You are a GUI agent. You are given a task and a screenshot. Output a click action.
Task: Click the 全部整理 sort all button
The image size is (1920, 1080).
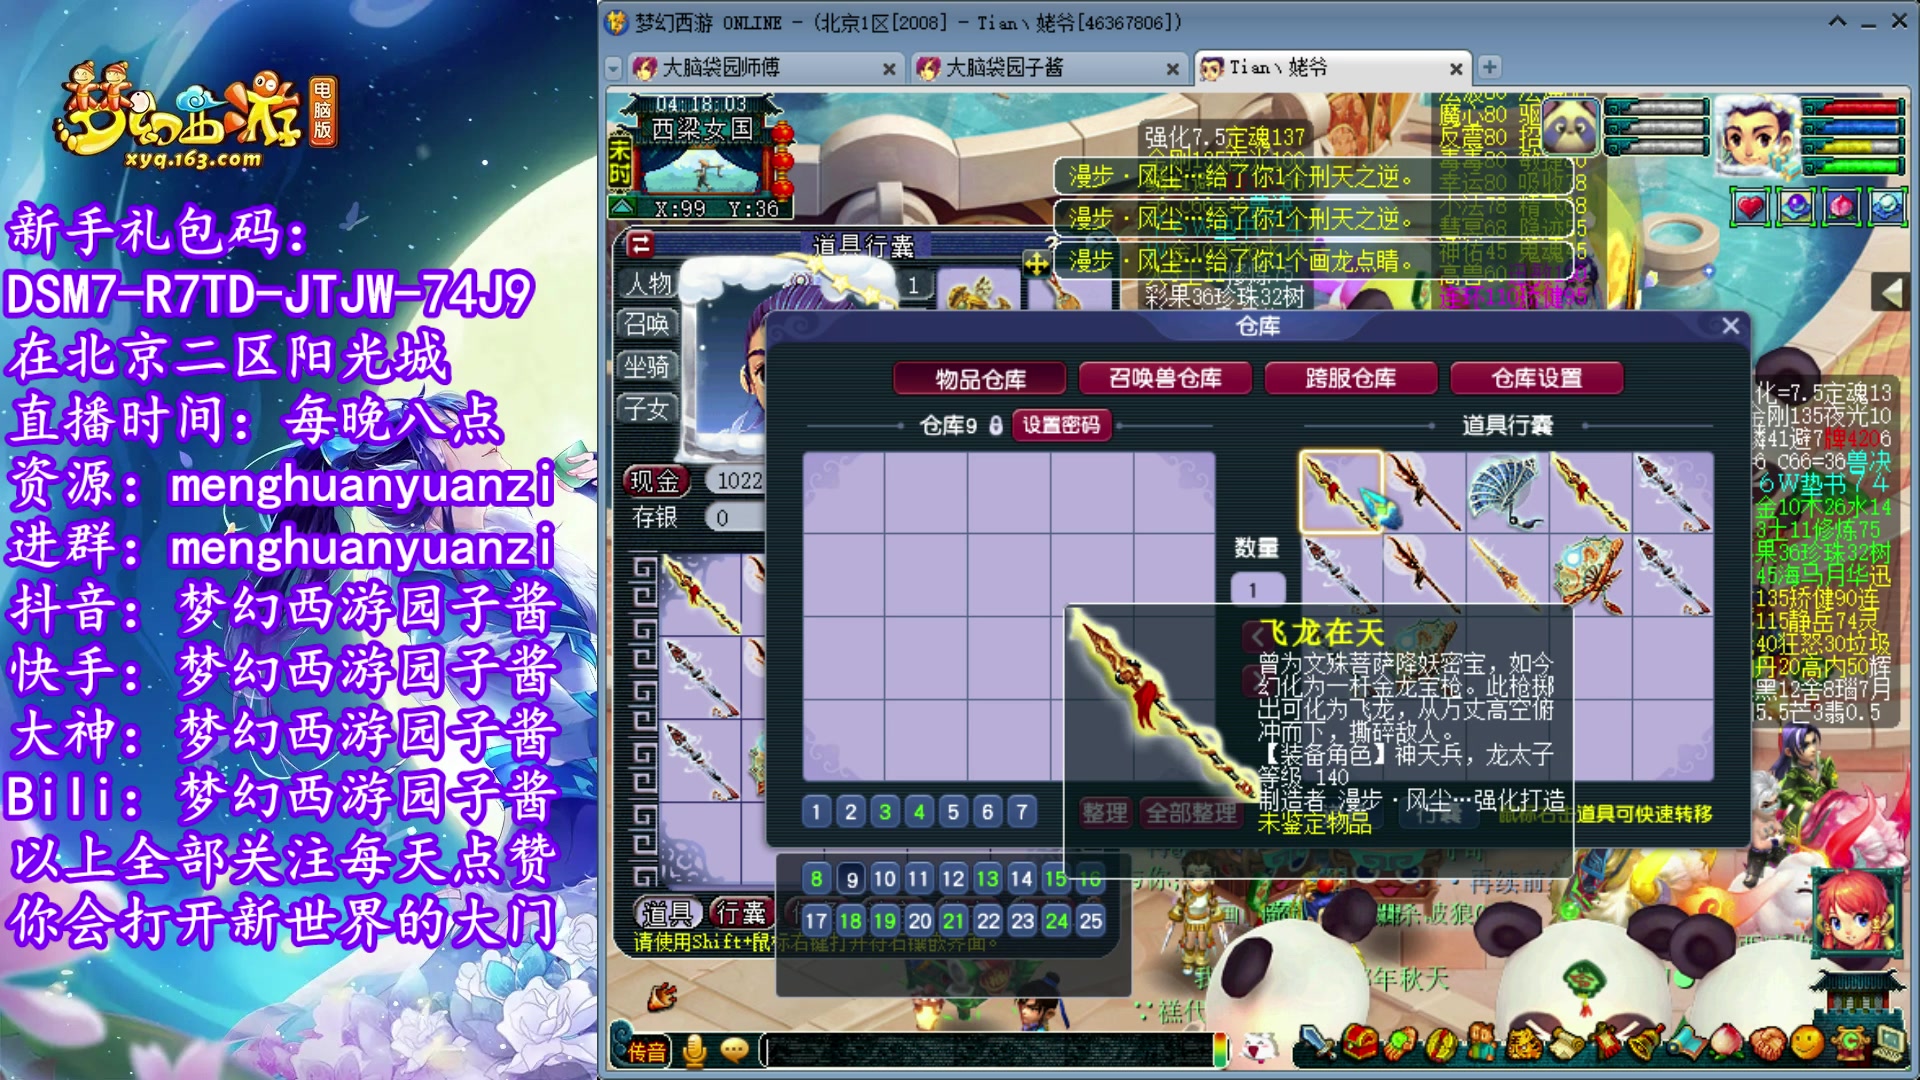tap(1192, 813)
